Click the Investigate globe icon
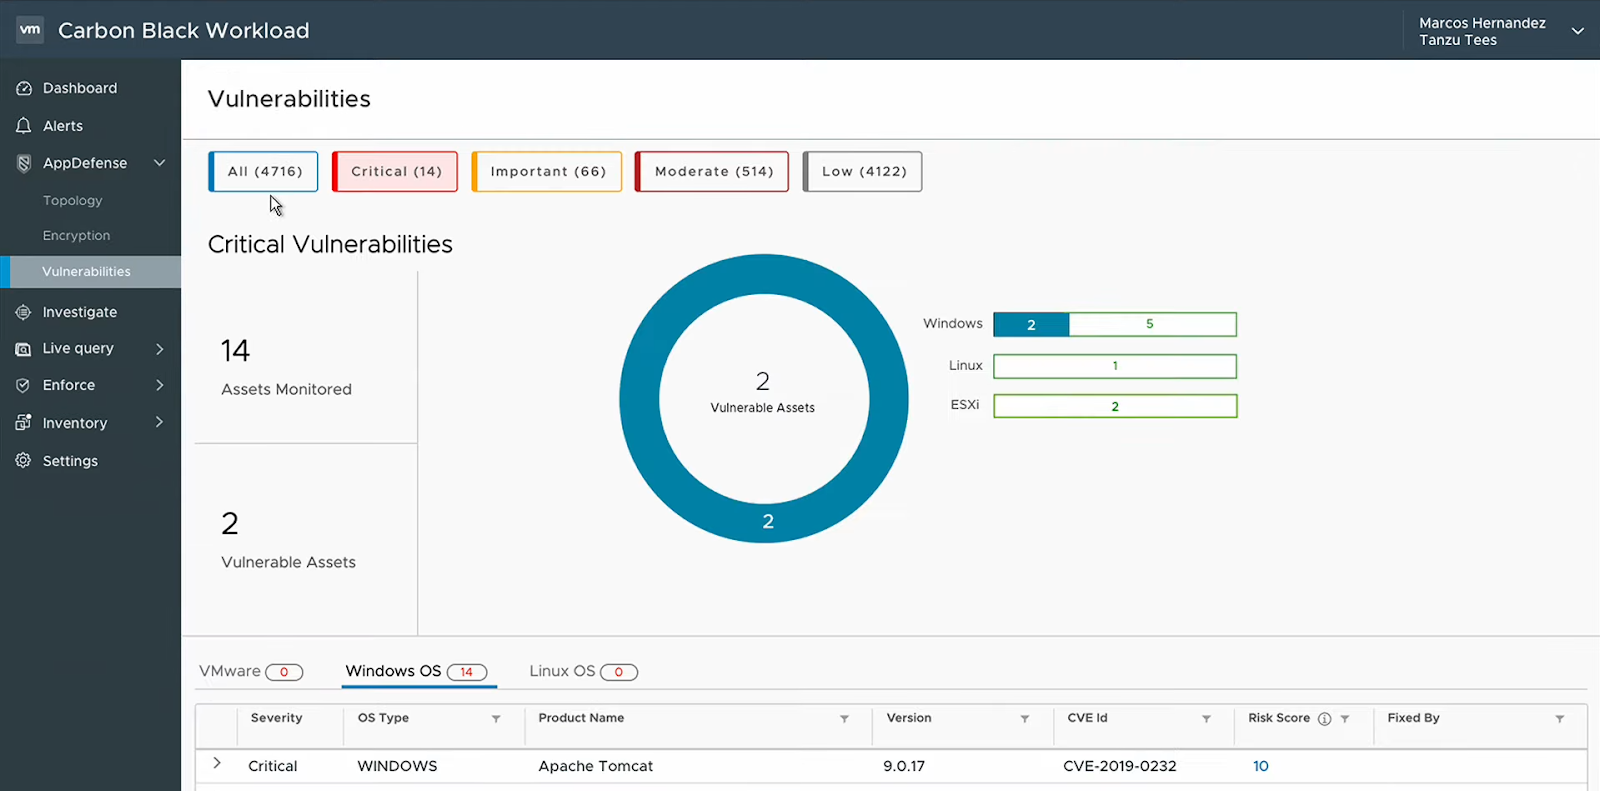This screenshot has width=1600, height=791. [x=24, y=312]
